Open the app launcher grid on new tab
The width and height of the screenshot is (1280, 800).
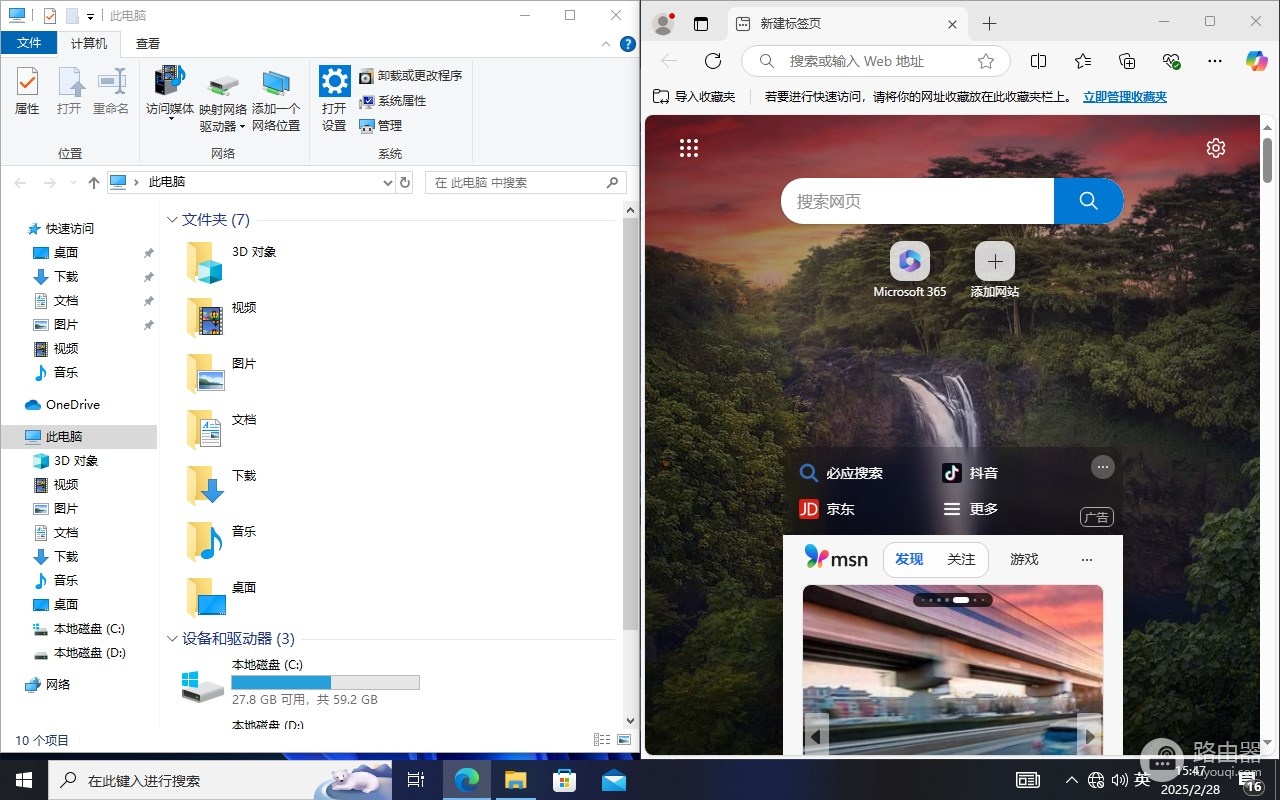(689, 148)
